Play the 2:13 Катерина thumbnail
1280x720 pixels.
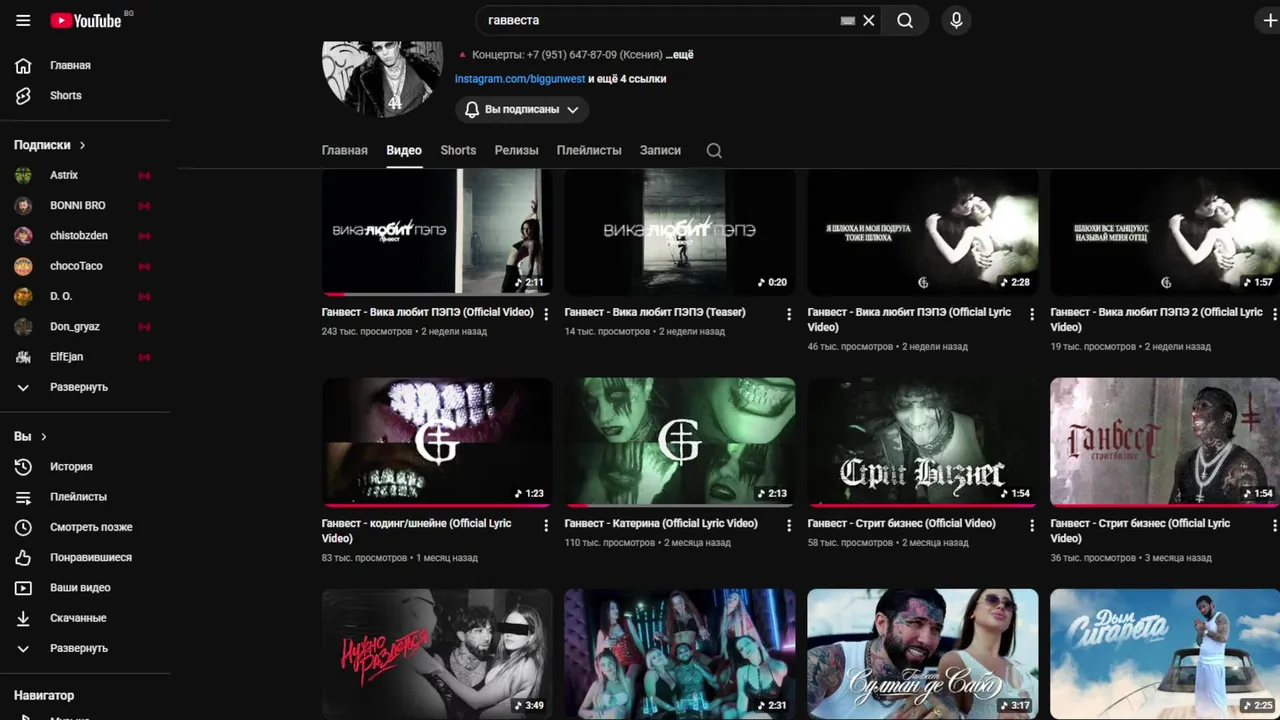tap(680, 442)
